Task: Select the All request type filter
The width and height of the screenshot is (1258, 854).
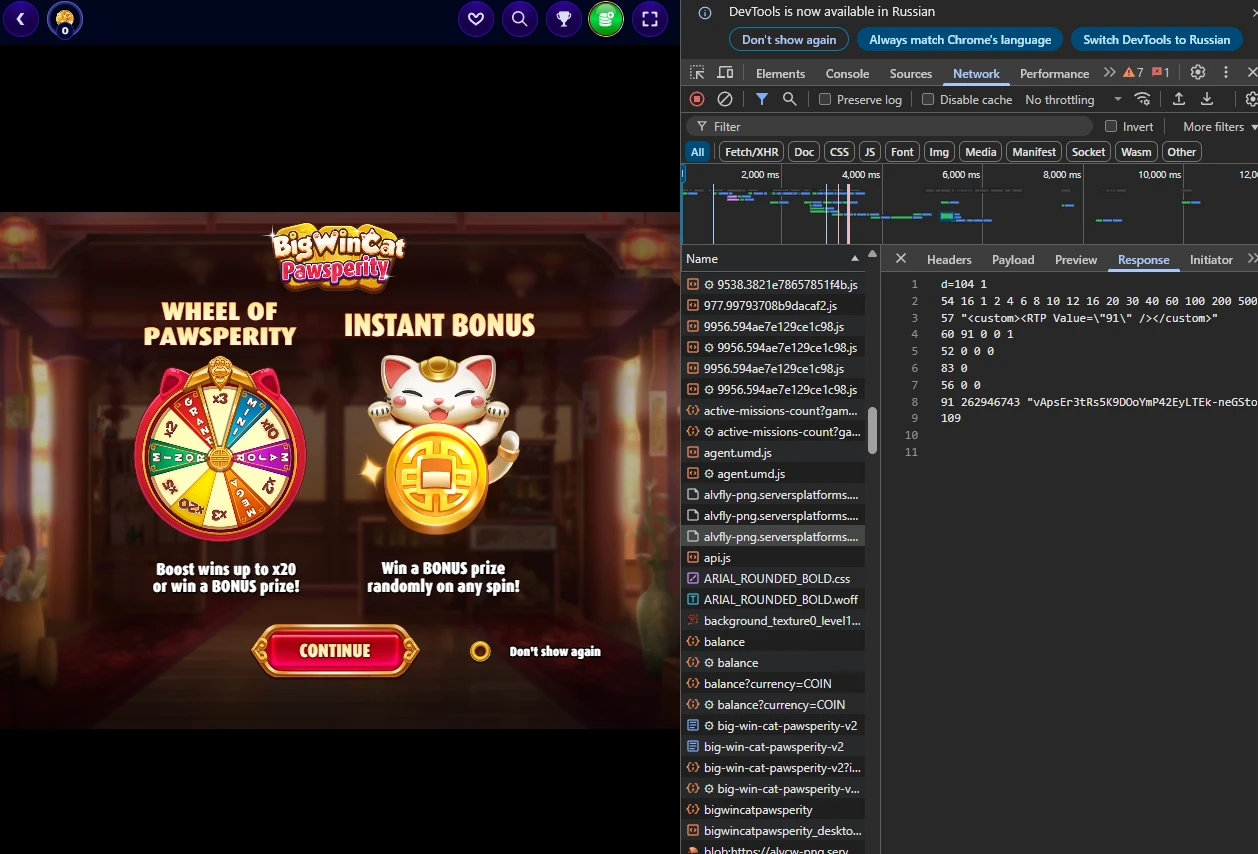Action: click(697, 152)
